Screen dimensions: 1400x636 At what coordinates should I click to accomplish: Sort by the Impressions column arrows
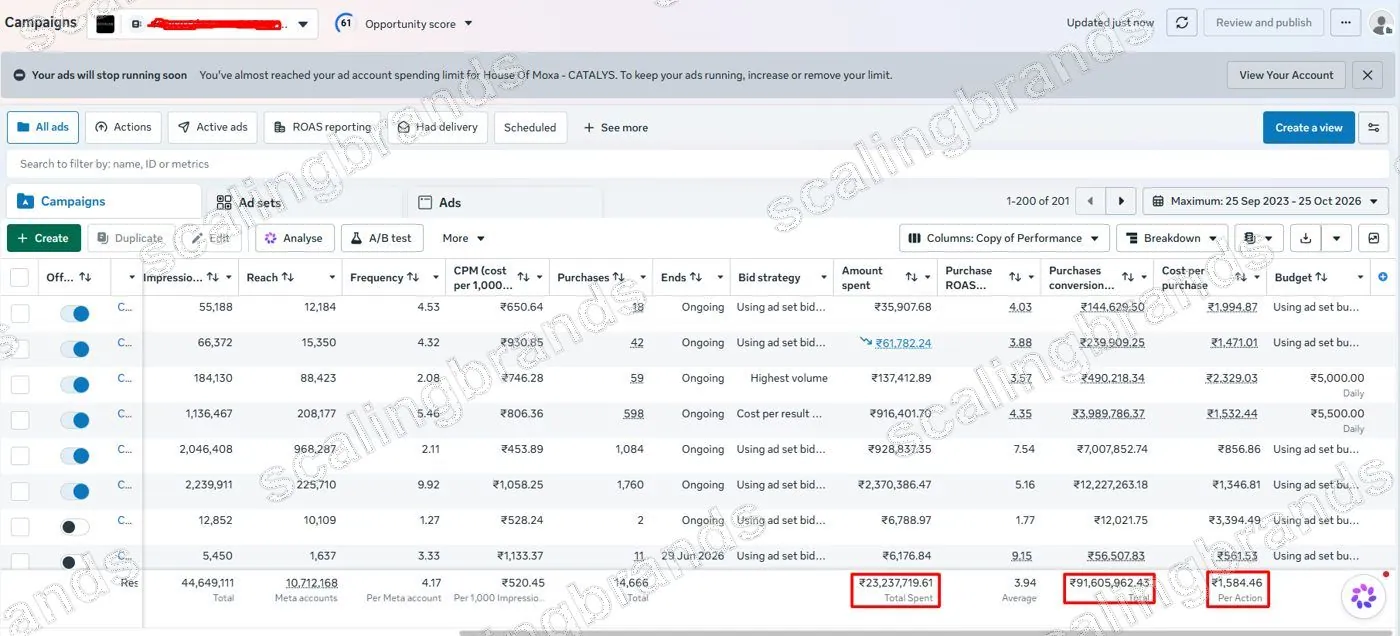[x=212, y=277]
